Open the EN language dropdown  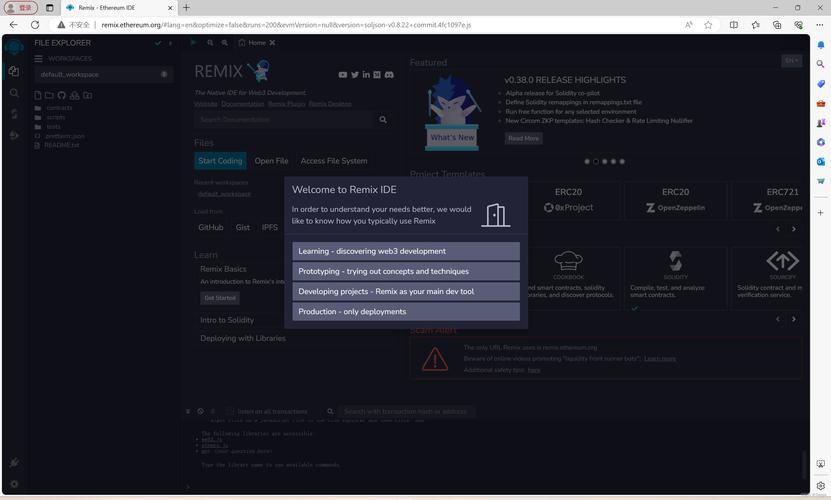coord(791,61)
